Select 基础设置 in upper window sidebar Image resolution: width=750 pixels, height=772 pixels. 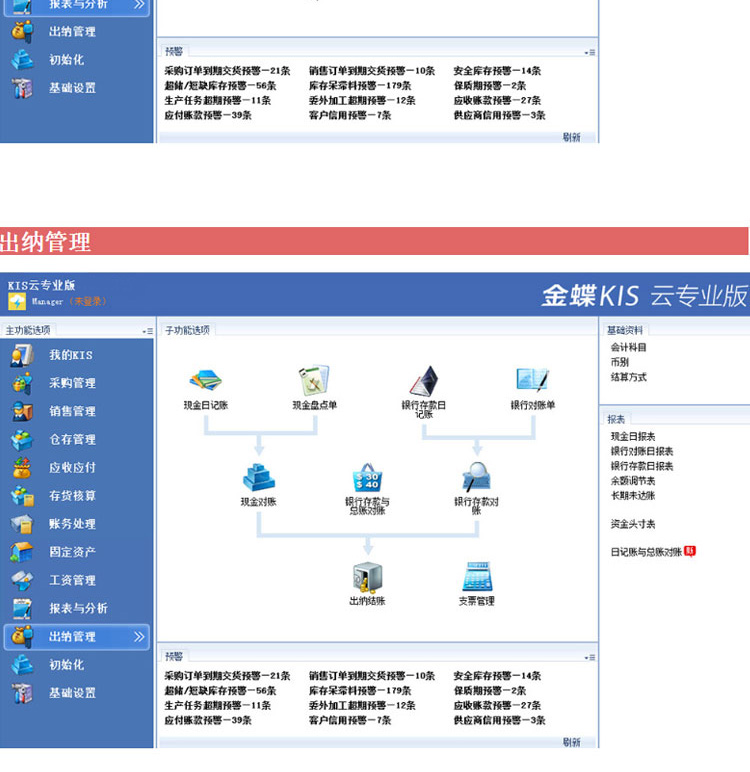point(72,88)
